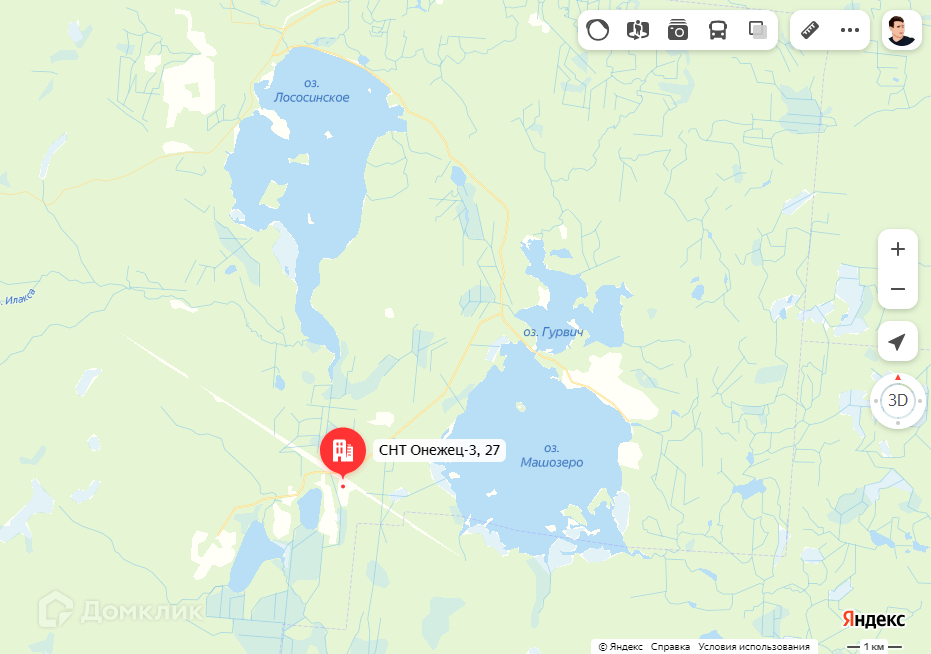This screenshot has width=931, height=654.
Task: Enable public transport layer
Action: coord(718,30)
